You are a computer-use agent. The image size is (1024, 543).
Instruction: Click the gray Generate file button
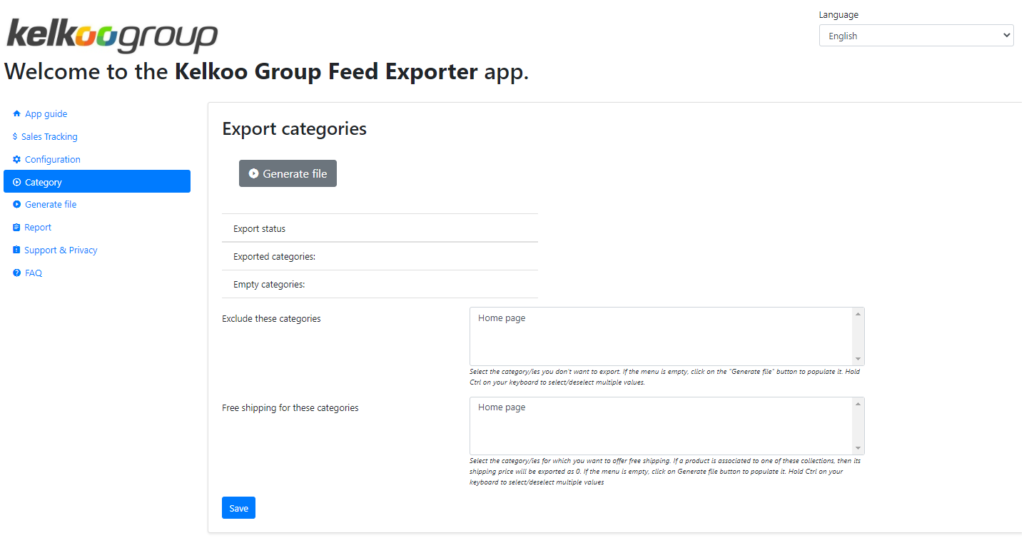[287, 174]
